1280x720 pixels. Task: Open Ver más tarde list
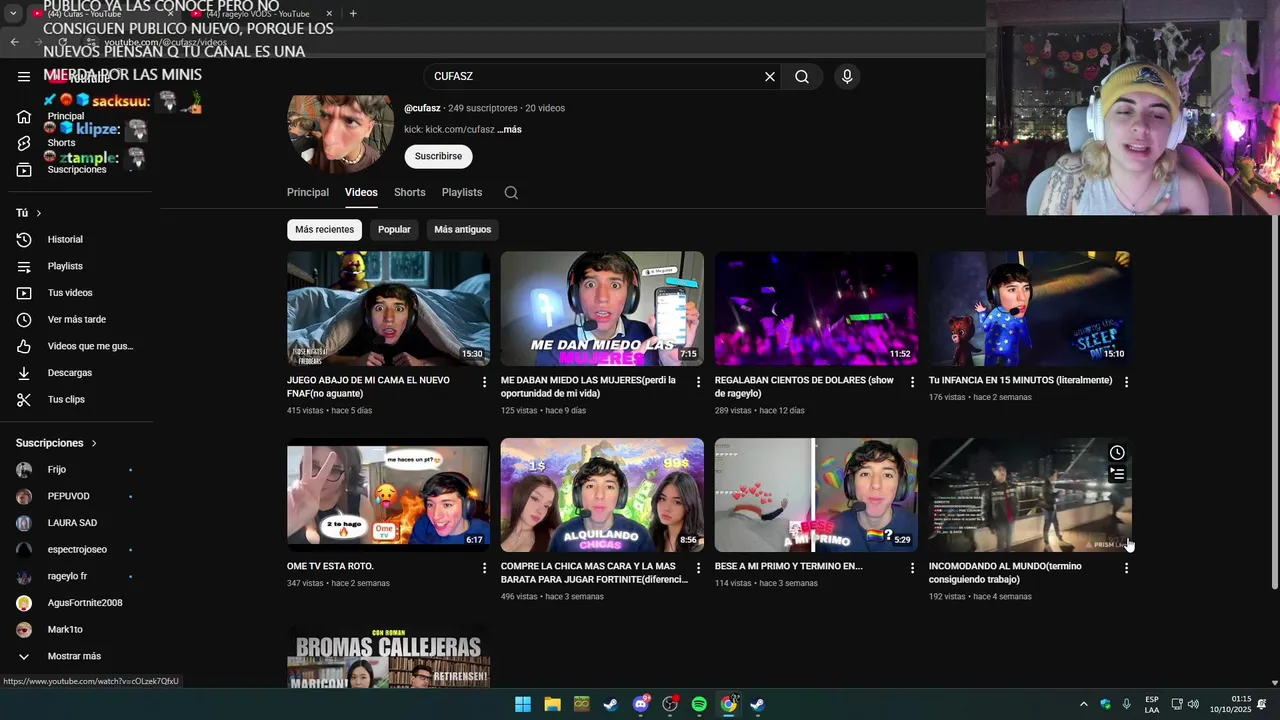tap(78, 319)
